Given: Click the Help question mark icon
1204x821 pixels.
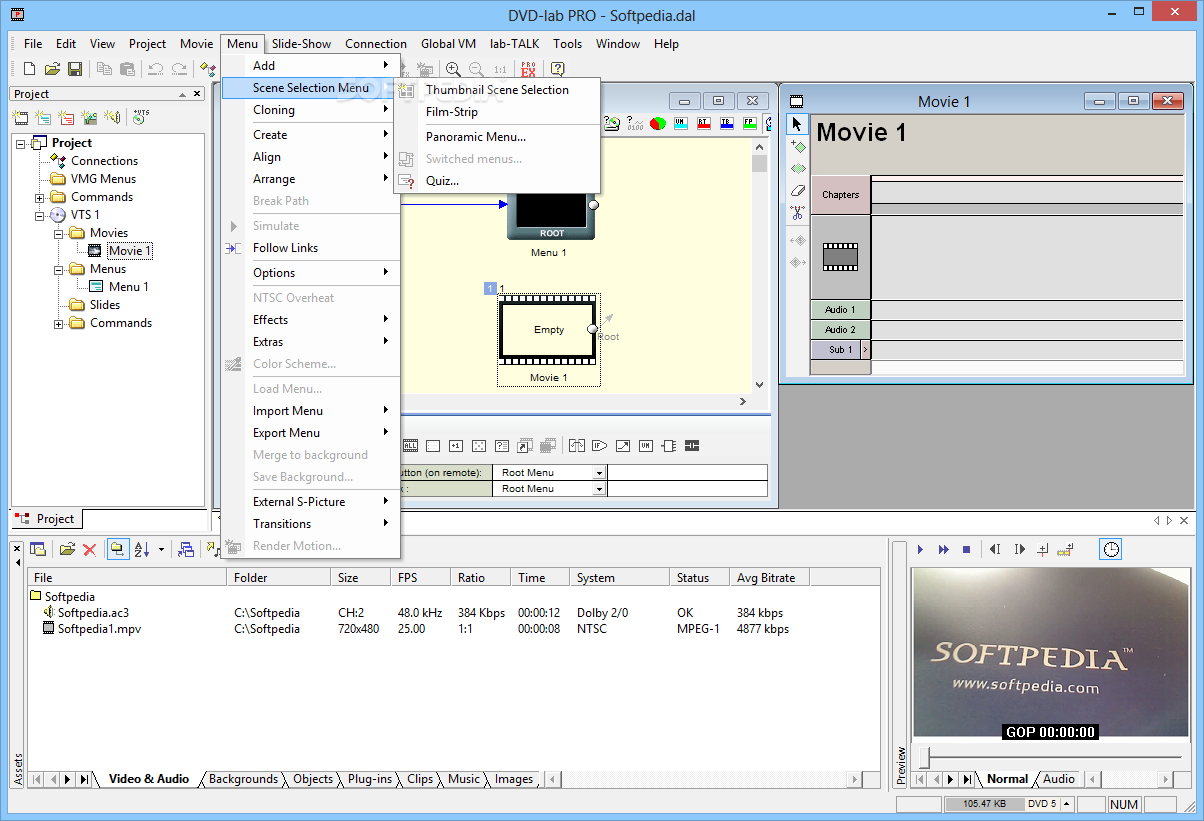Looking at the screenshot, I should click(557, 69).
